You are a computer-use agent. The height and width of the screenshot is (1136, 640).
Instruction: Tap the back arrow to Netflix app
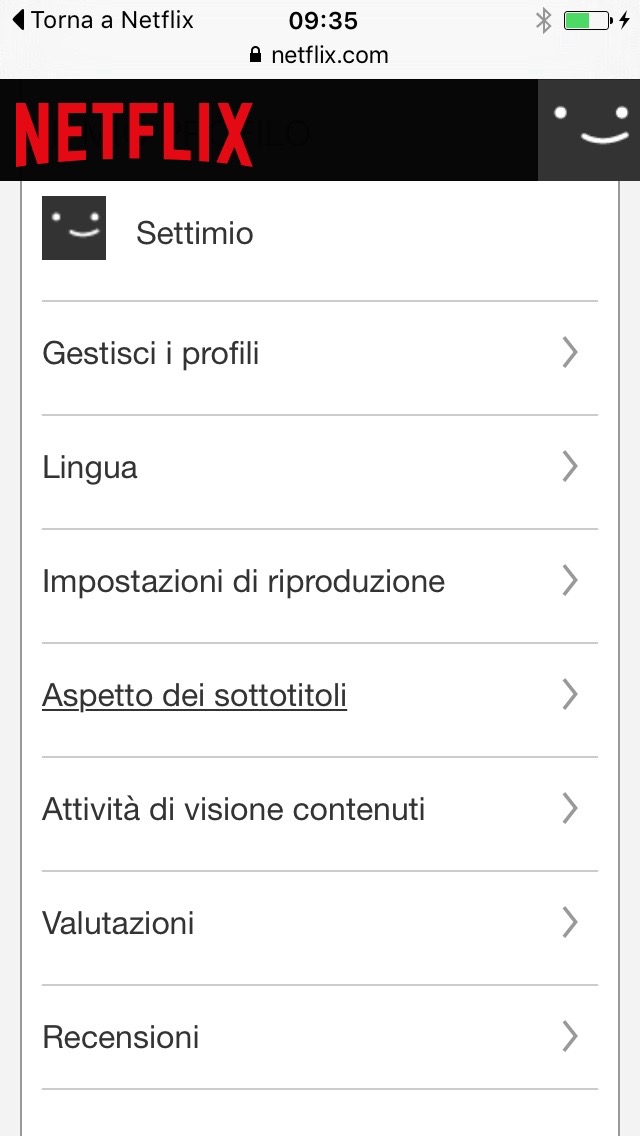[x=17, y=20]
